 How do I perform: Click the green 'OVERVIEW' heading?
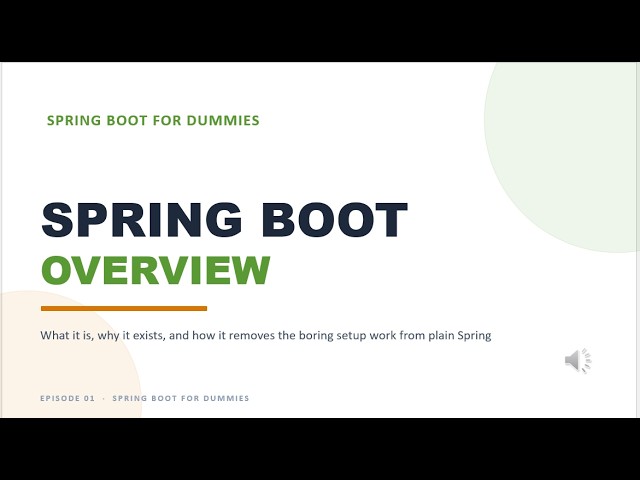(156, 270)
